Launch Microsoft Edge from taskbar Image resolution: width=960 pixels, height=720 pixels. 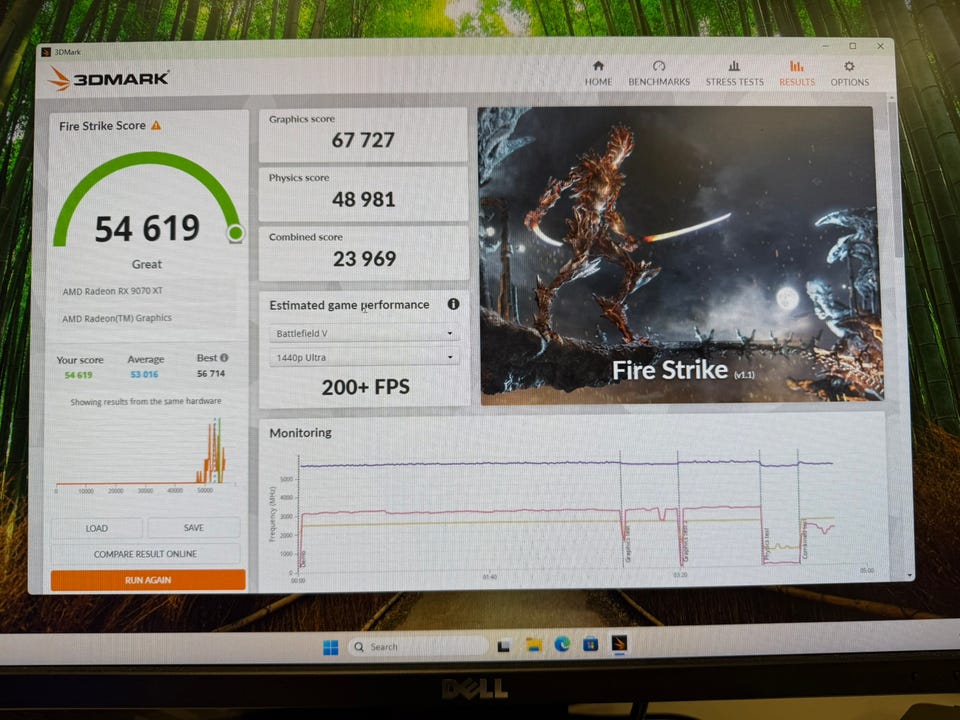pos(562,644)
